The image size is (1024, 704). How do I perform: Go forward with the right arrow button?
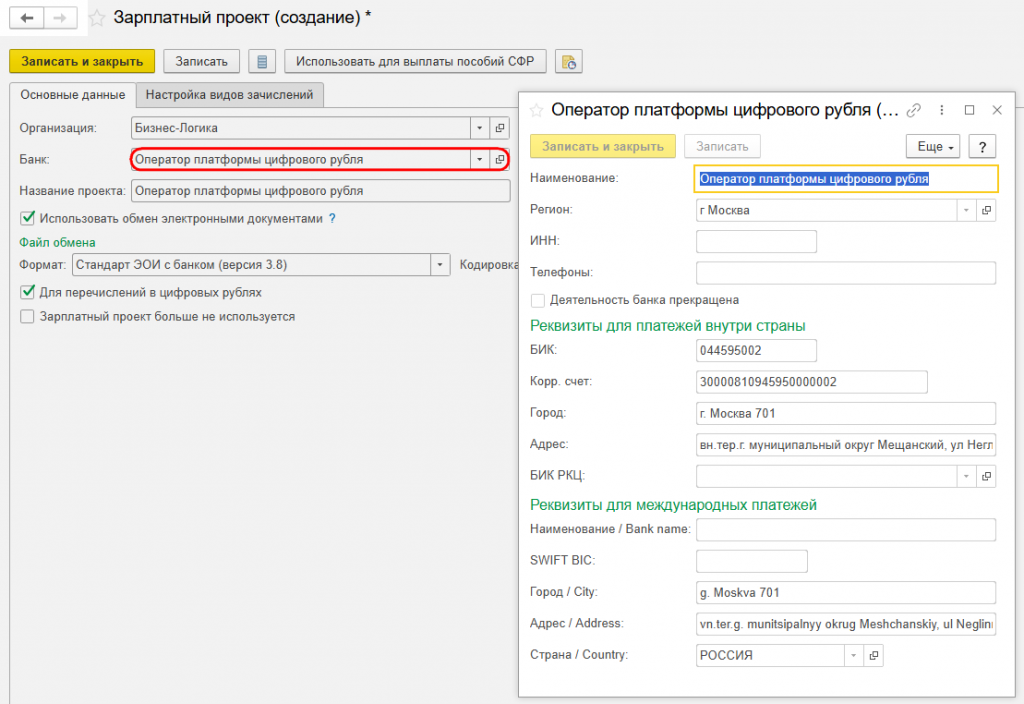pos(60,18)
